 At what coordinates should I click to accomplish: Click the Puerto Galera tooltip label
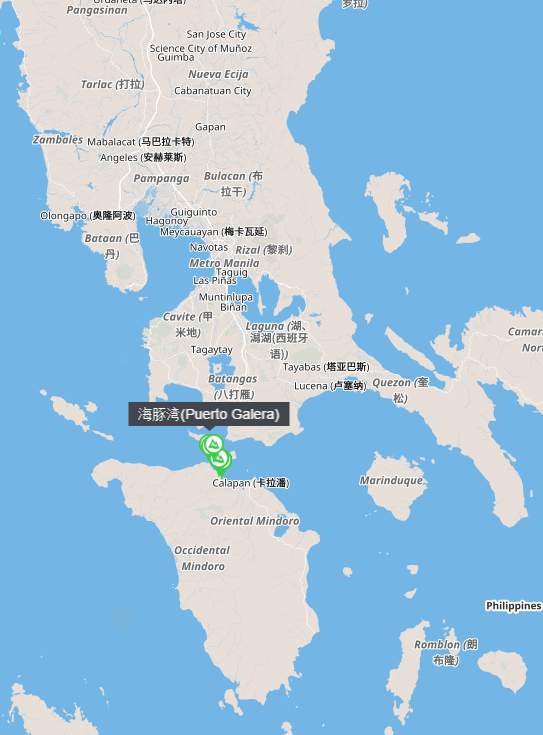[209, 414]
